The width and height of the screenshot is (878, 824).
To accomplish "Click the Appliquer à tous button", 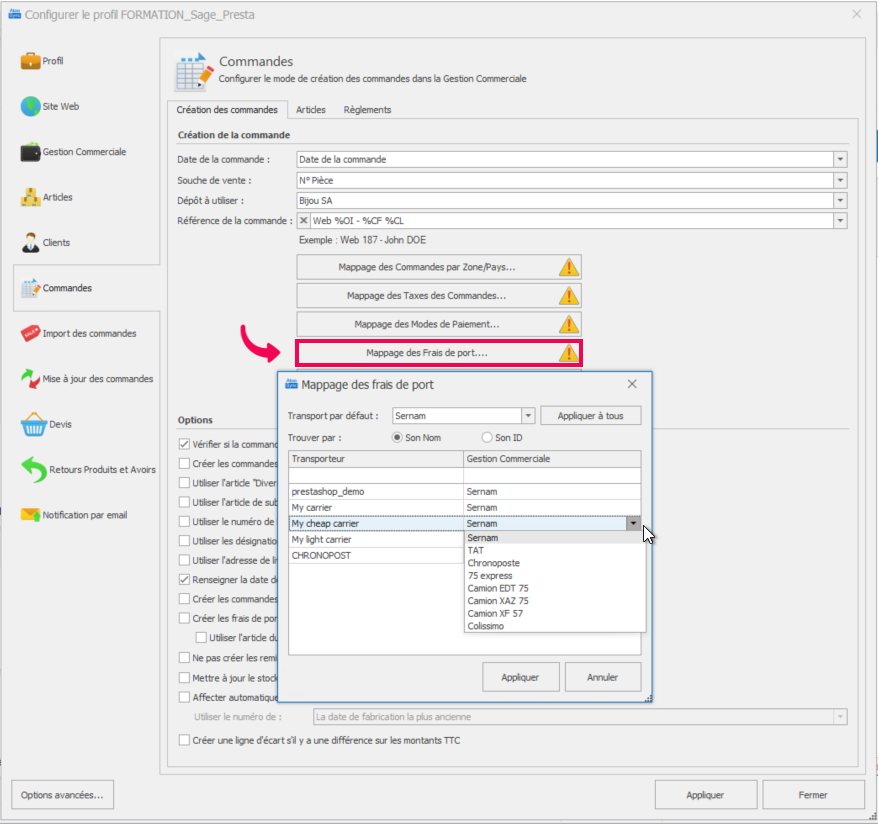I will click(x=590, y=416).
